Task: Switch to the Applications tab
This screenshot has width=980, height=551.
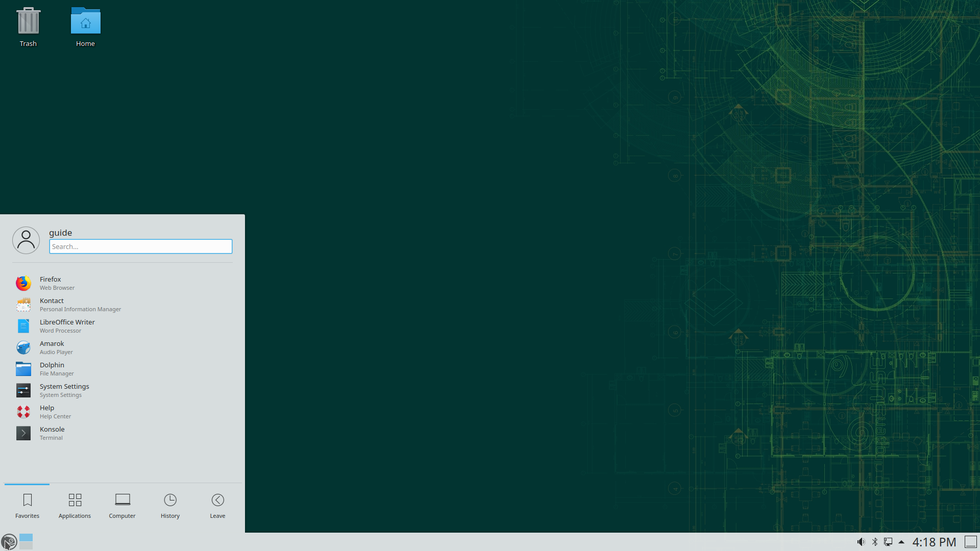Action: click(x=75, y=505)
